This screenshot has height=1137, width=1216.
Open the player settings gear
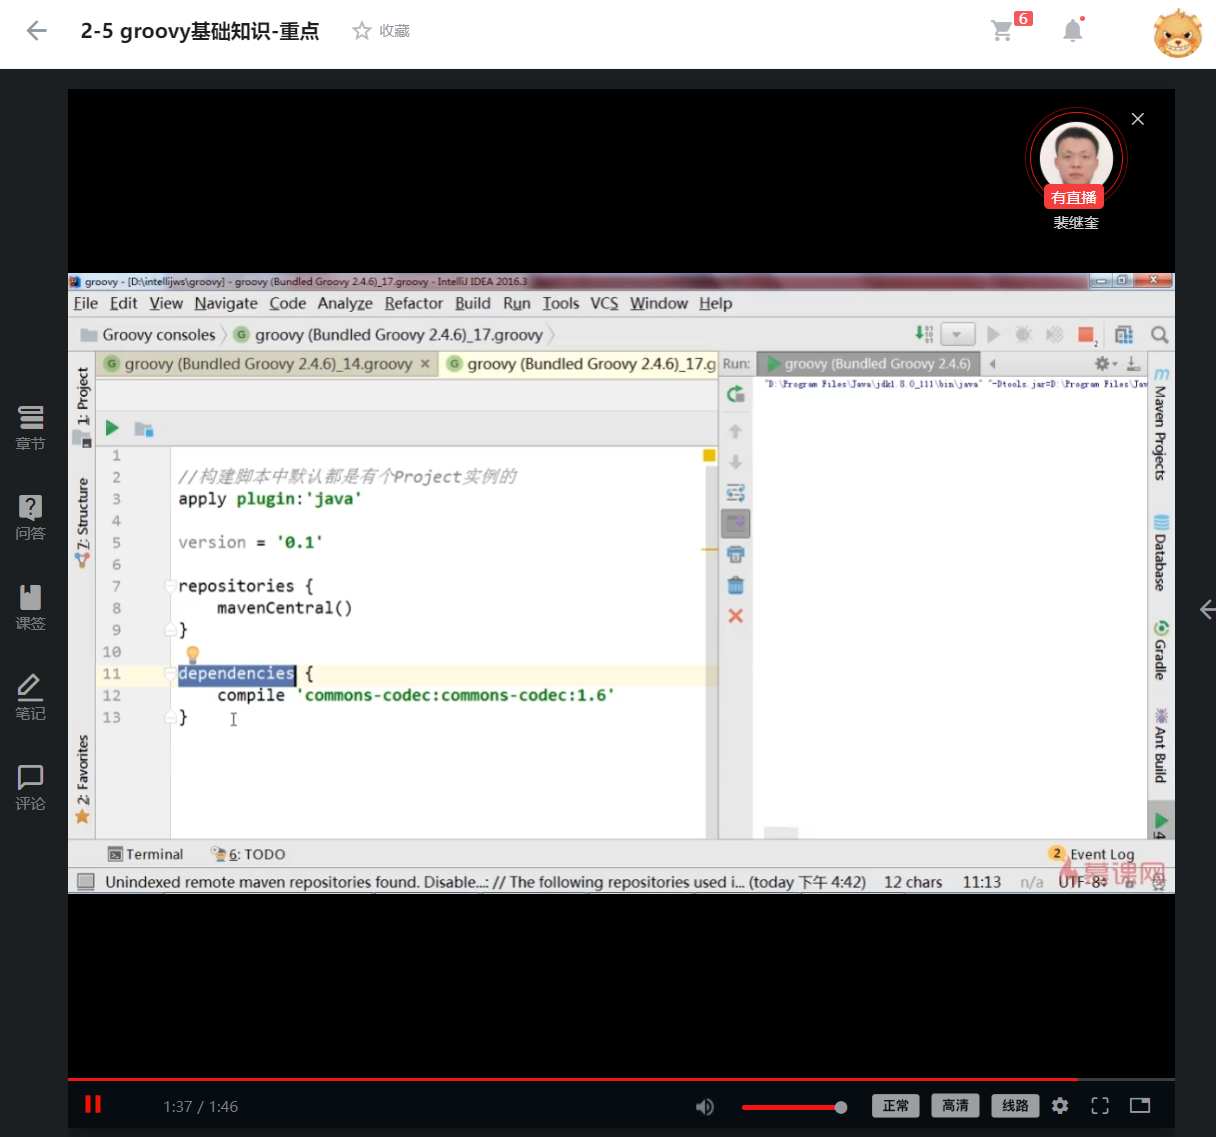pyautogui.click(x=1060, y=1105)
